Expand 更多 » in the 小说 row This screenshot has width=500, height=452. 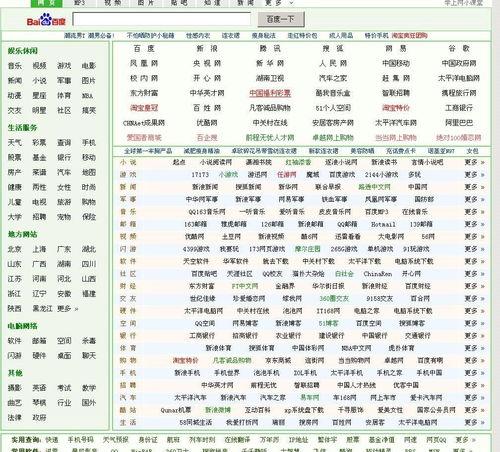pyautogui.click(x=475, y=162)
